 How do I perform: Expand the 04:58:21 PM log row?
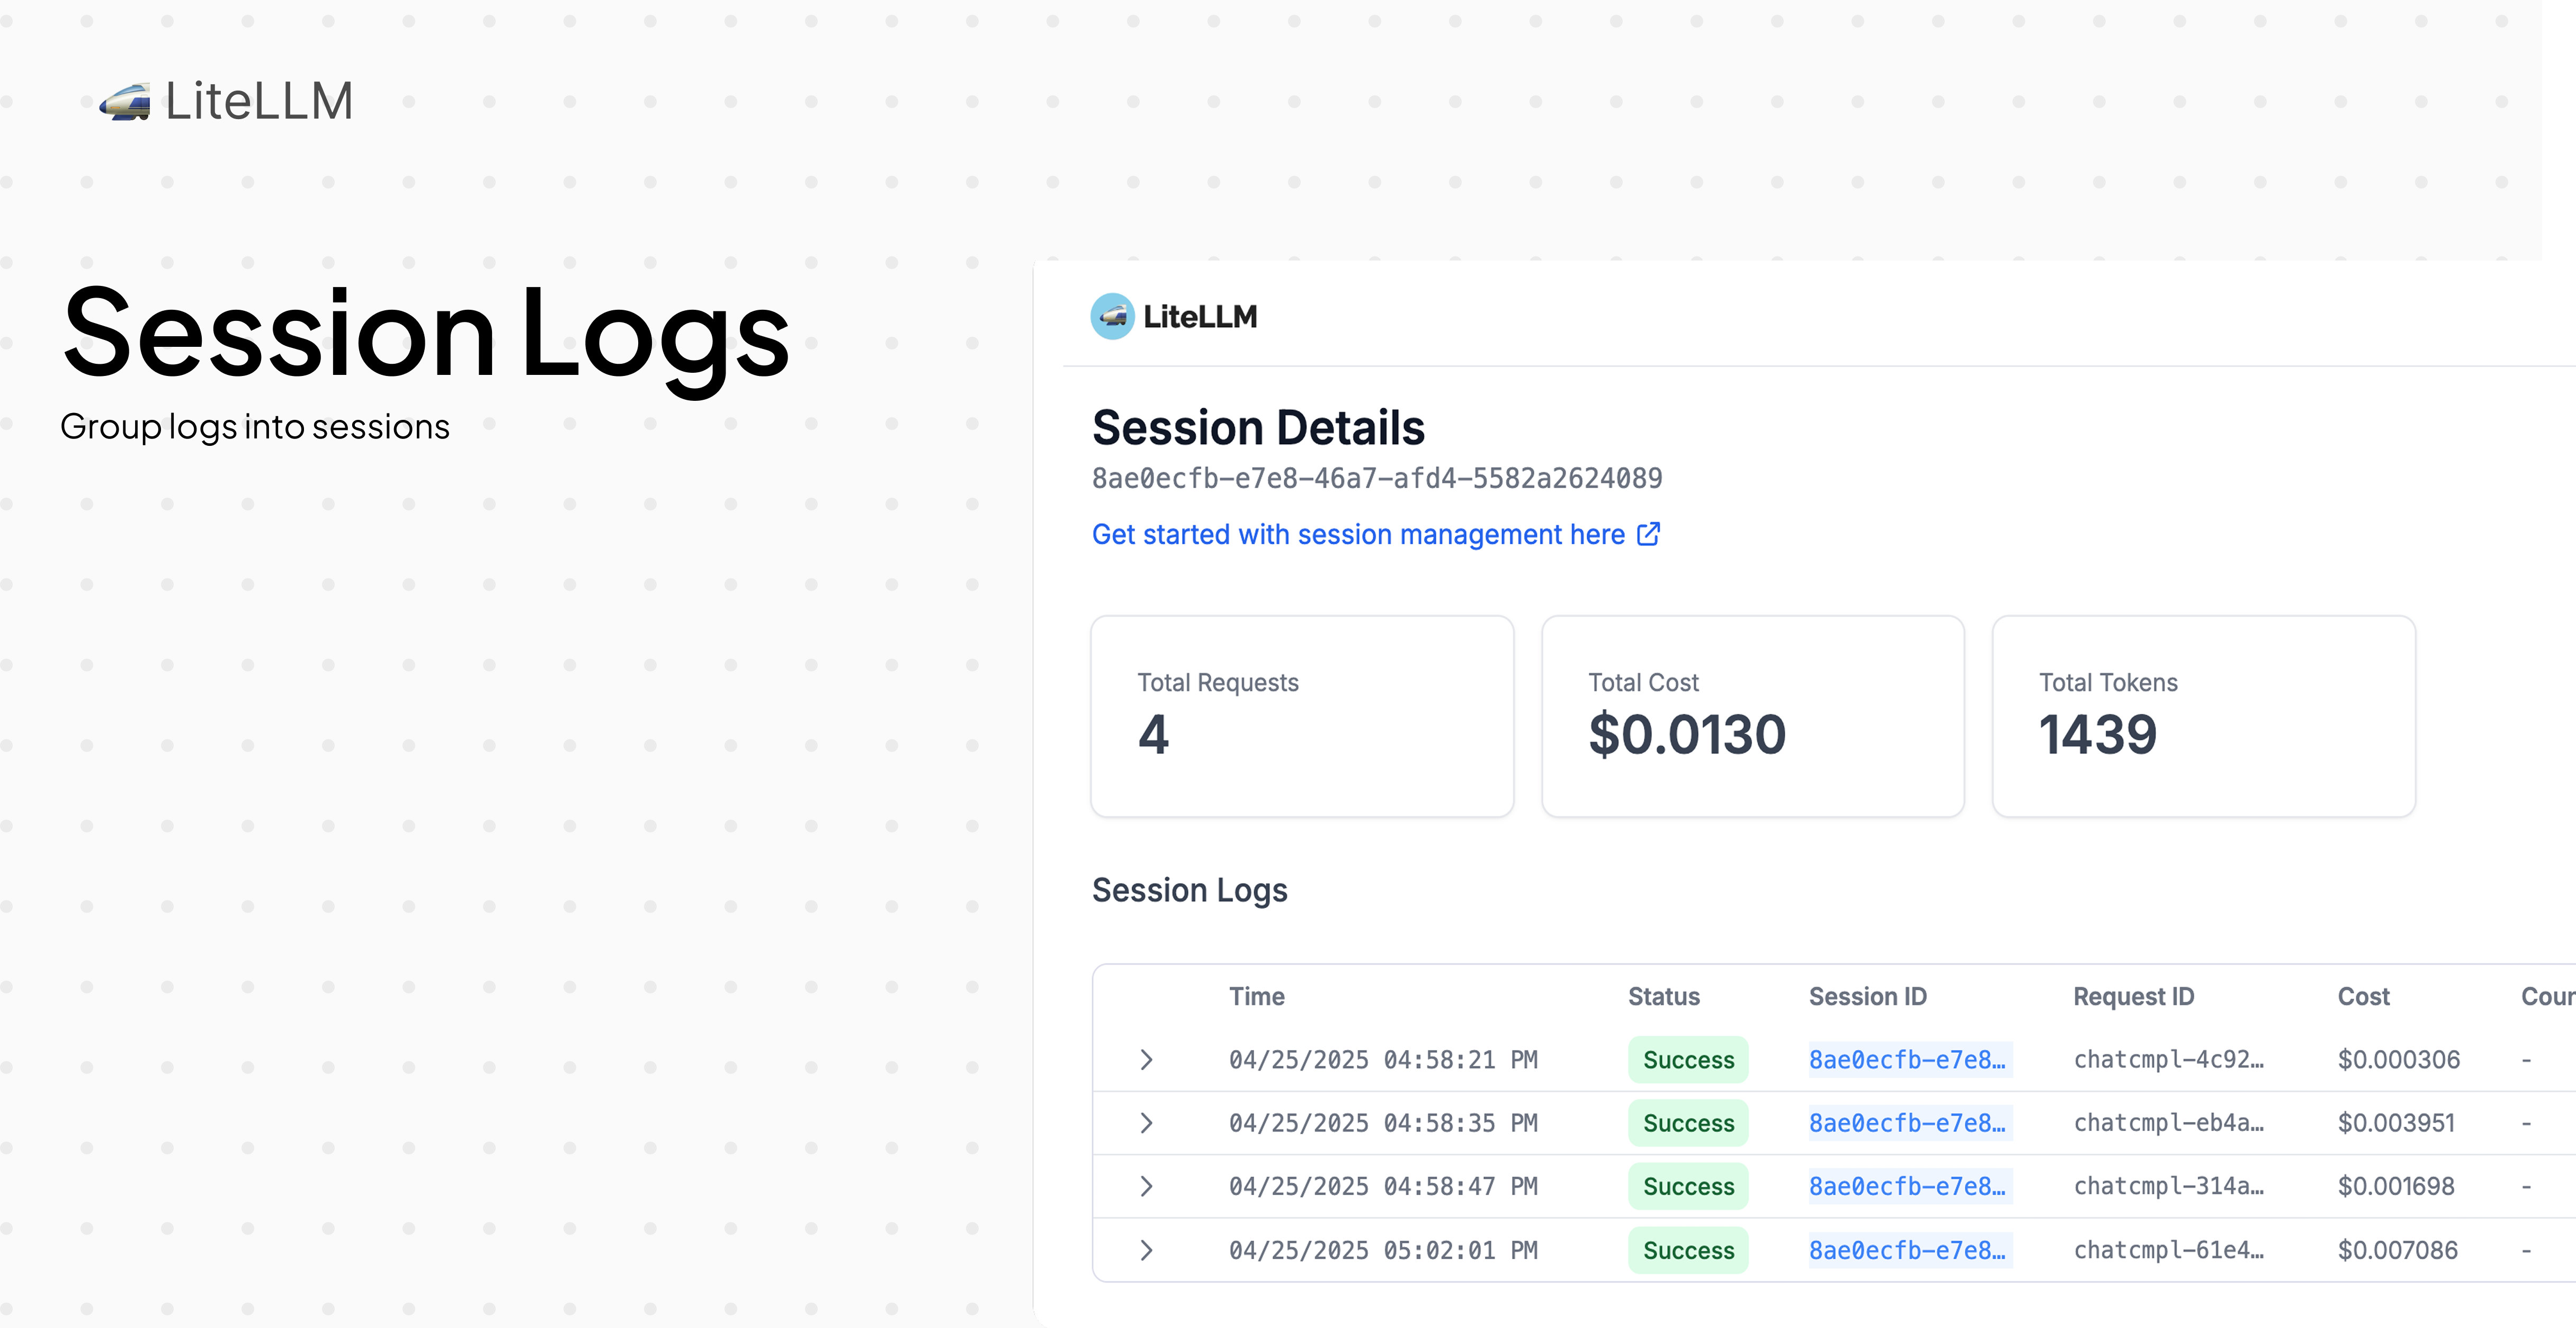[x=1146, y=1060]
